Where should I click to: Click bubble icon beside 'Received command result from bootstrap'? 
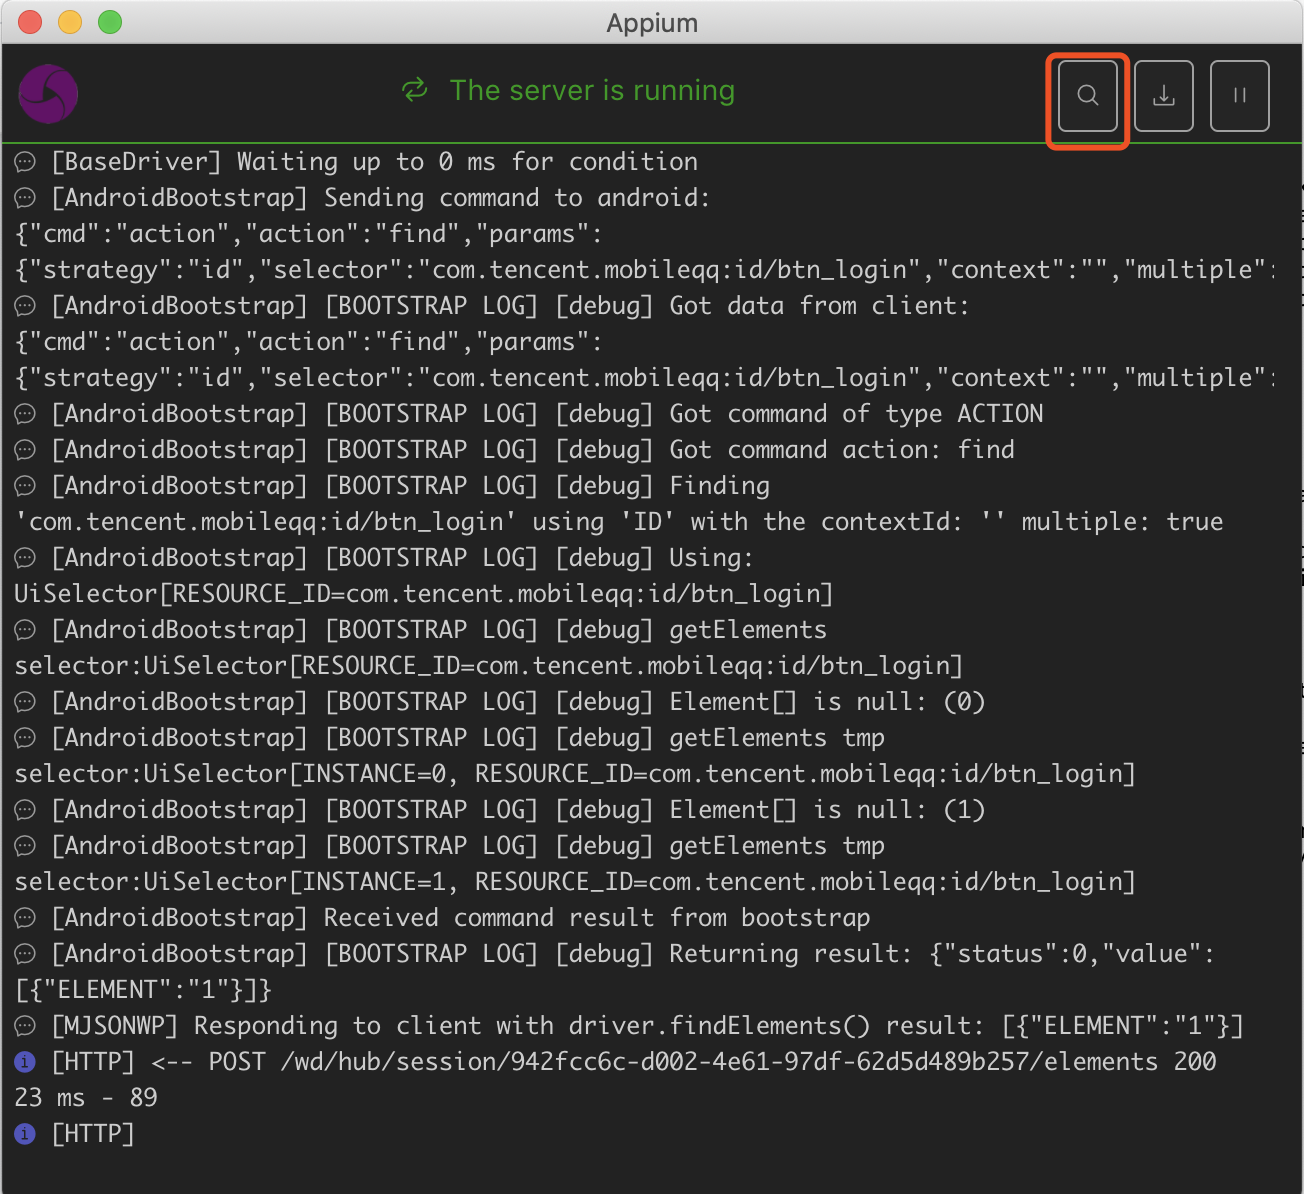click(x=25, y=918)
